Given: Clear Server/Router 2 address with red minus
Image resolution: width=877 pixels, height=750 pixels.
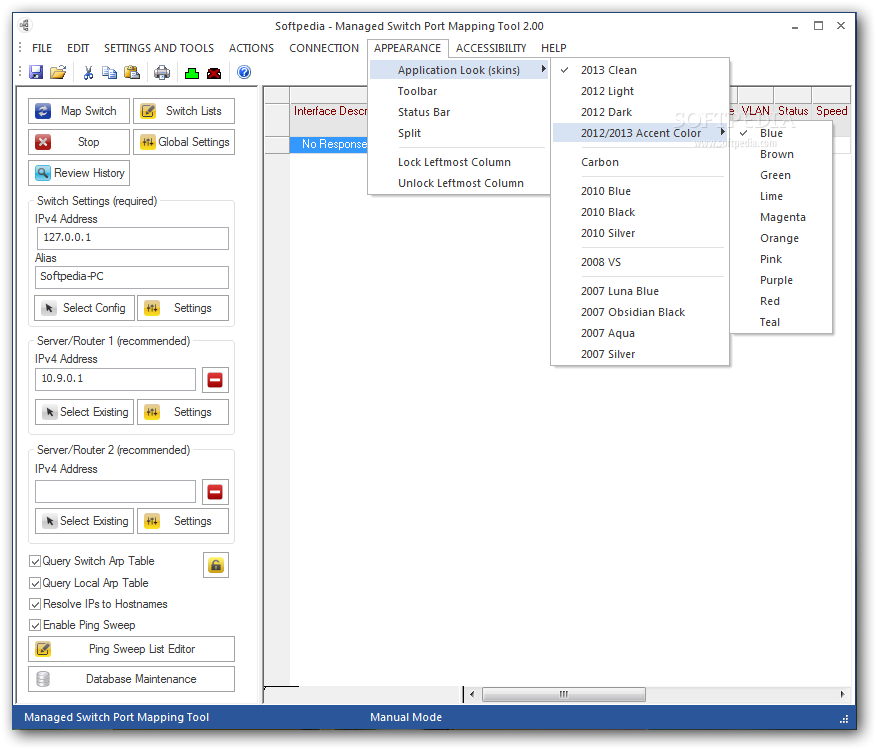Looking at the screenshot, I should click(215, 492).
